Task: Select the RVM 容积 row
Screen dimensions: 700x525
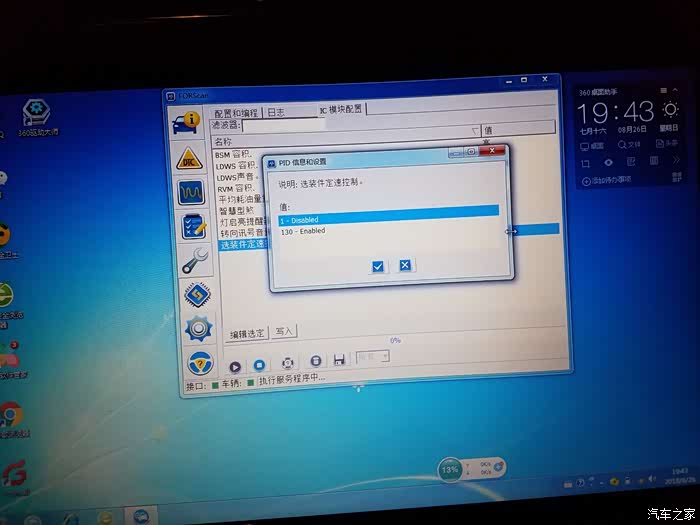Action: coord(237,188)
